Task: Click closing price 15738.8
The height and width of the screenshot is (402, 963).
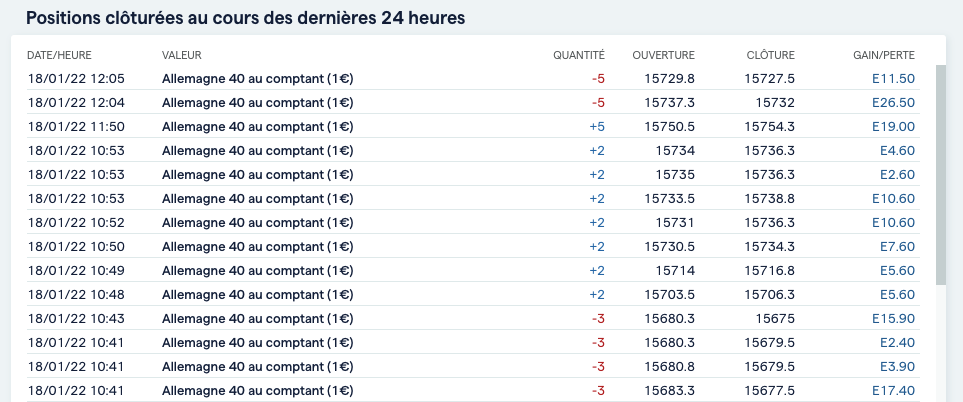Action: 770,198
